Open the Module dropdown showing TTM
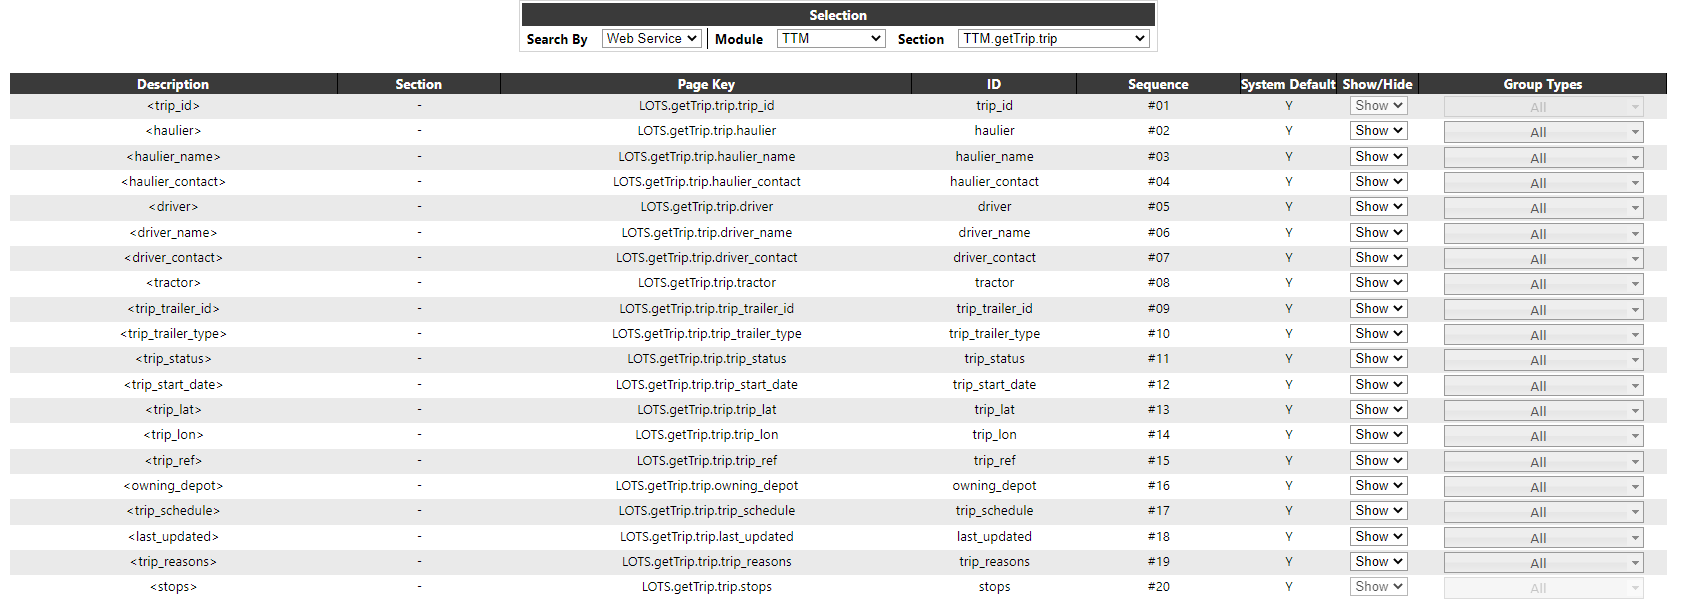This screenshot has height=613, width=1692. pos(831,39)
